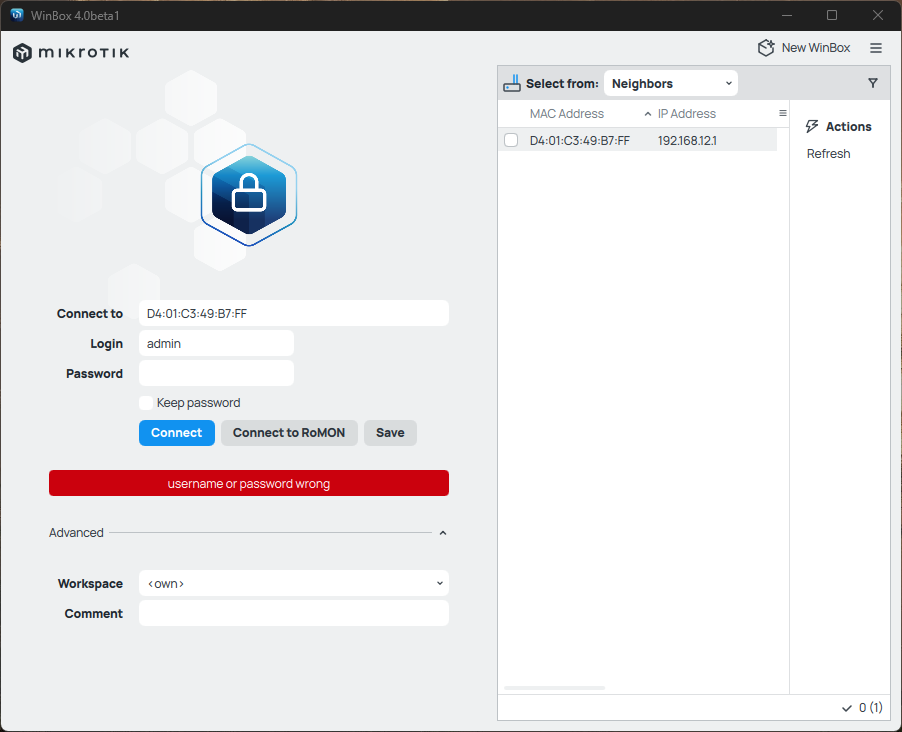The height and width of the screenshot is (732, 902).
Task: Click the Actions lightning icon
Action: (812, 127)
